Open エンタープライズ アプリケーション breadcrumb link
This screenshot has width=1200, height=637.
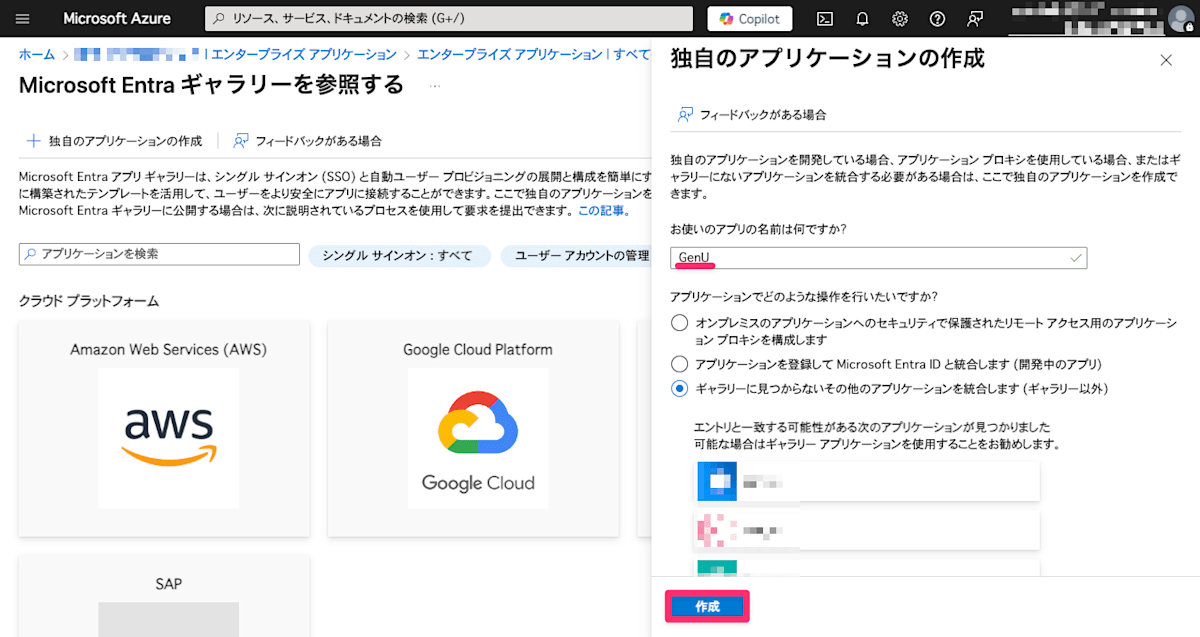point(304,54)
